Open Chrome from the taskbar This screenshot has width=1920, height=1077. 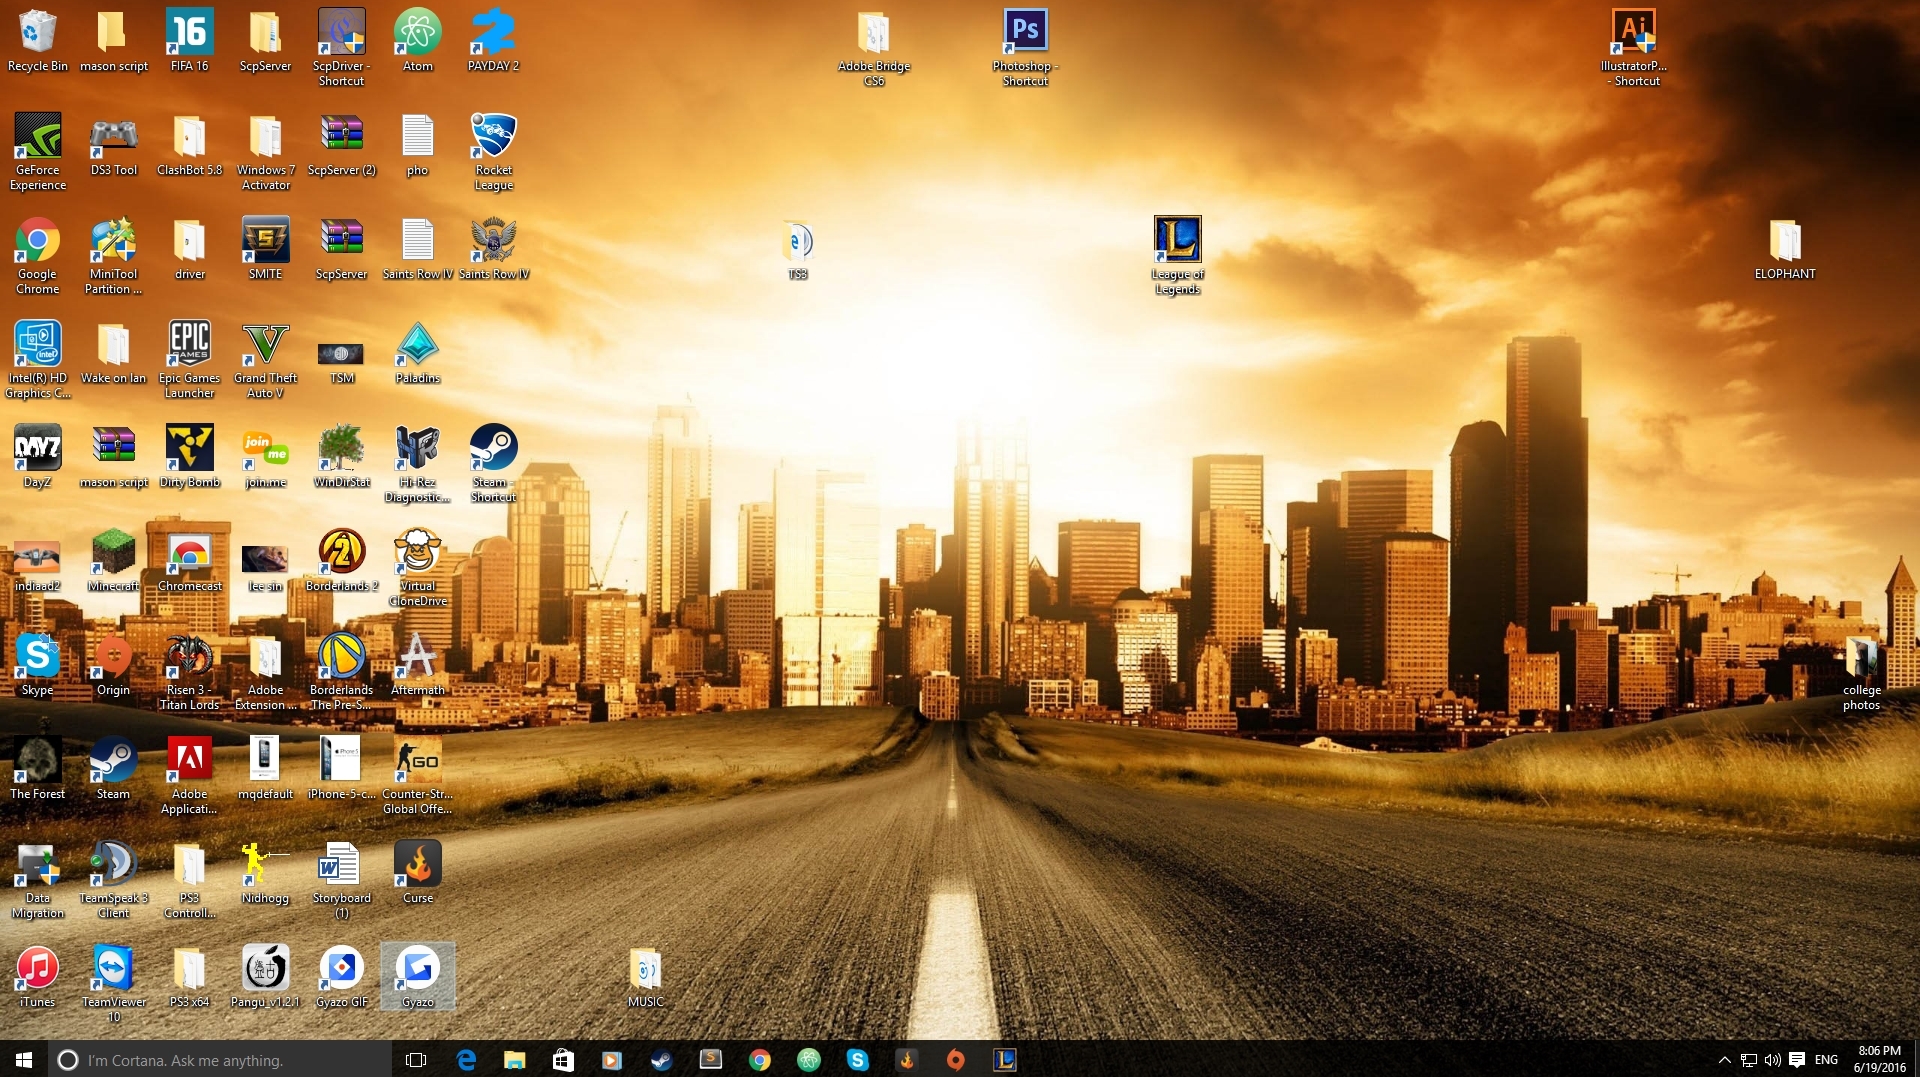759,1059
